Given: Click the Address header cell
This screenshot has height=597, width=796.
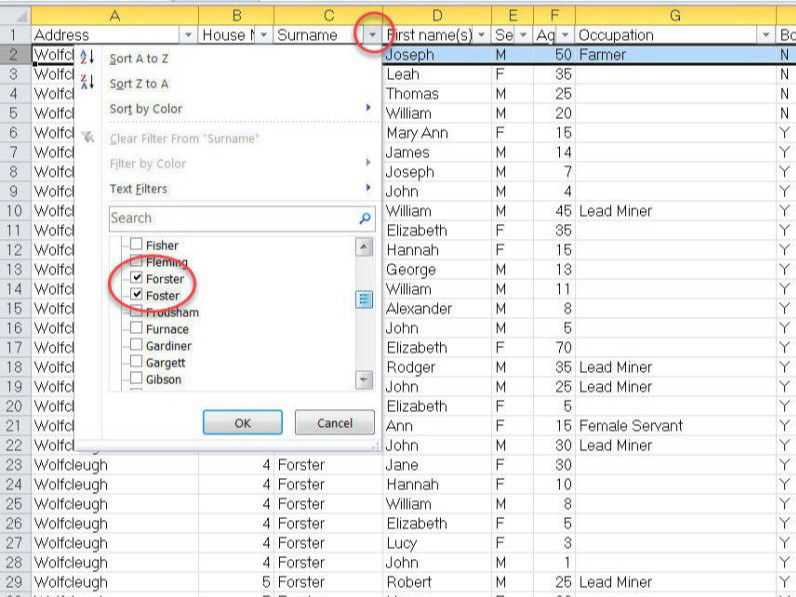Looking at the screenshot, I should point(115,35).
